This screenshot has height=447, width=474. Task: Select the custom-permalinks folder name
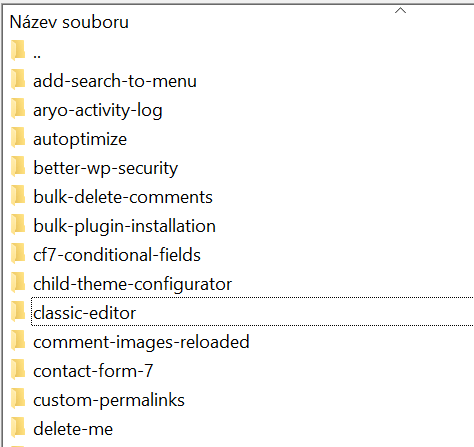click(109, 400)
